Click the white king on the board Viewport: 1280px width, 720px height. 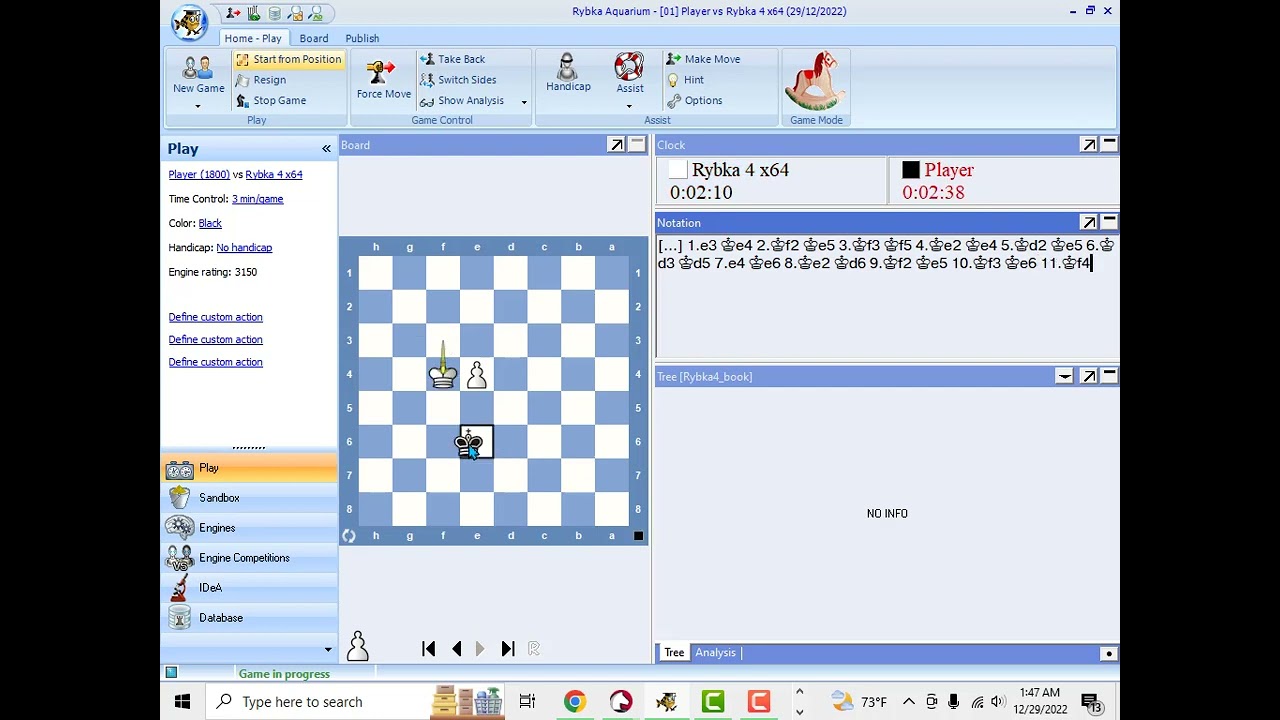[443, 375]
